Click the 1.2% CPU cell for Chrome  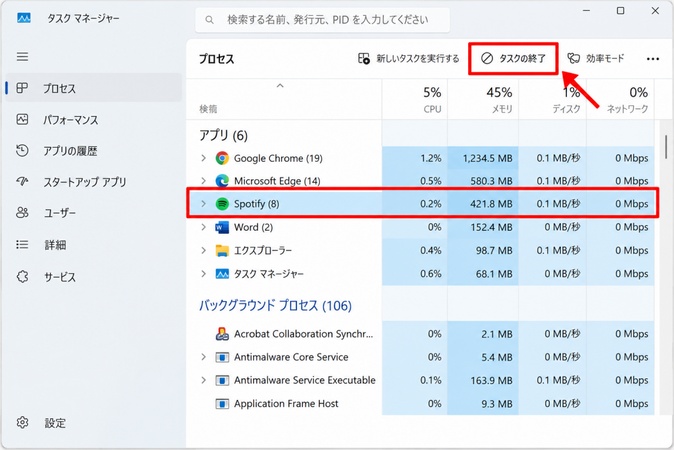pyautogui.click(x=414, y=158)
